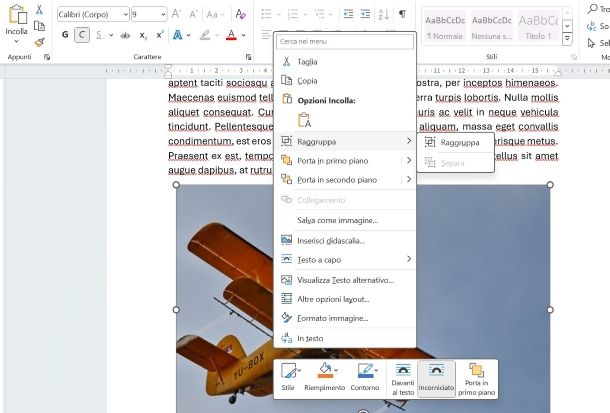The width and height of the screenshot is (610, 413).
Task: Apply superscript x² formatting
Action: tap(160, 35)
